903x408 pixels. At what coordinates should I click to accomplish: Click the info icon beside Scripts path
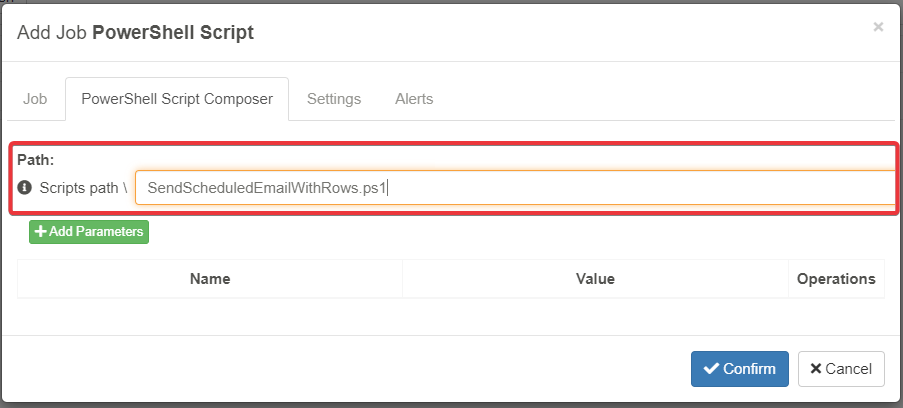25,187
